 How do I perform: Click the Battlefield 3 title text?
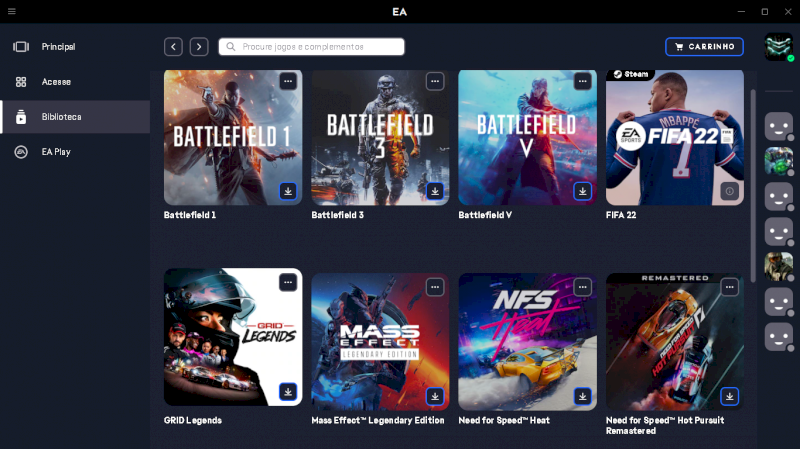tap(337, 215)
